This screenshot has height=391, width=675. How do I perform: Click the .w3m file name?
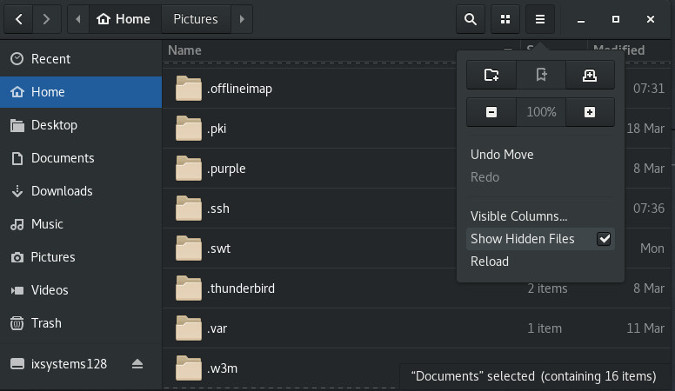coord(222,369)
